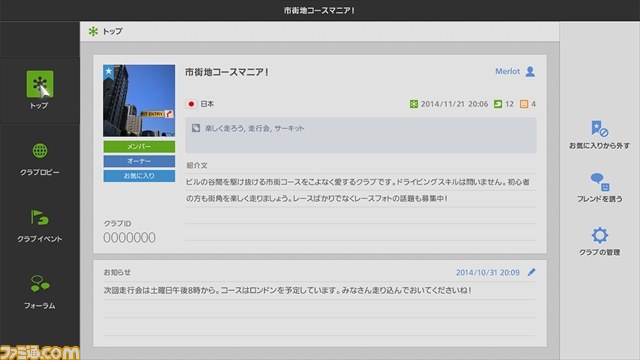Open クラブイベント flag icon
This screenshot has width=640, height=360.
40,217
